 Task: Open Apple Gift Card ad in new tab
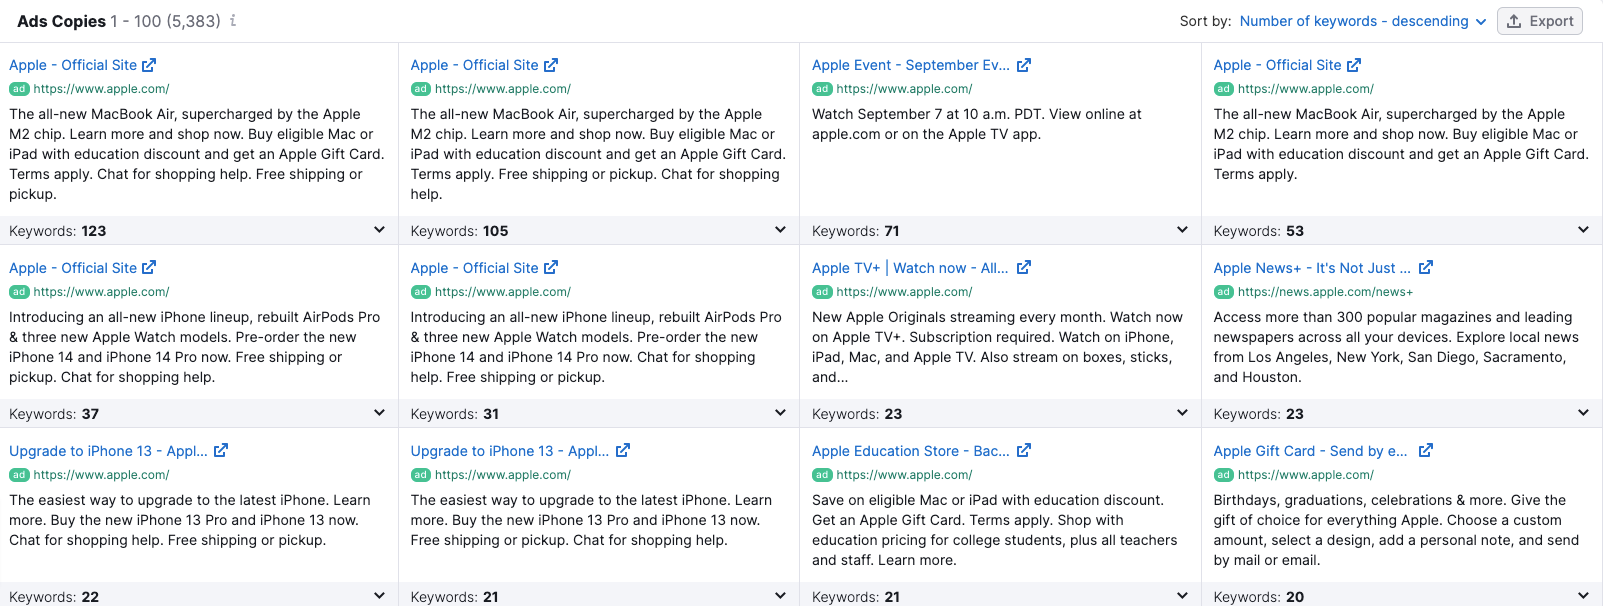[1425, 450]
